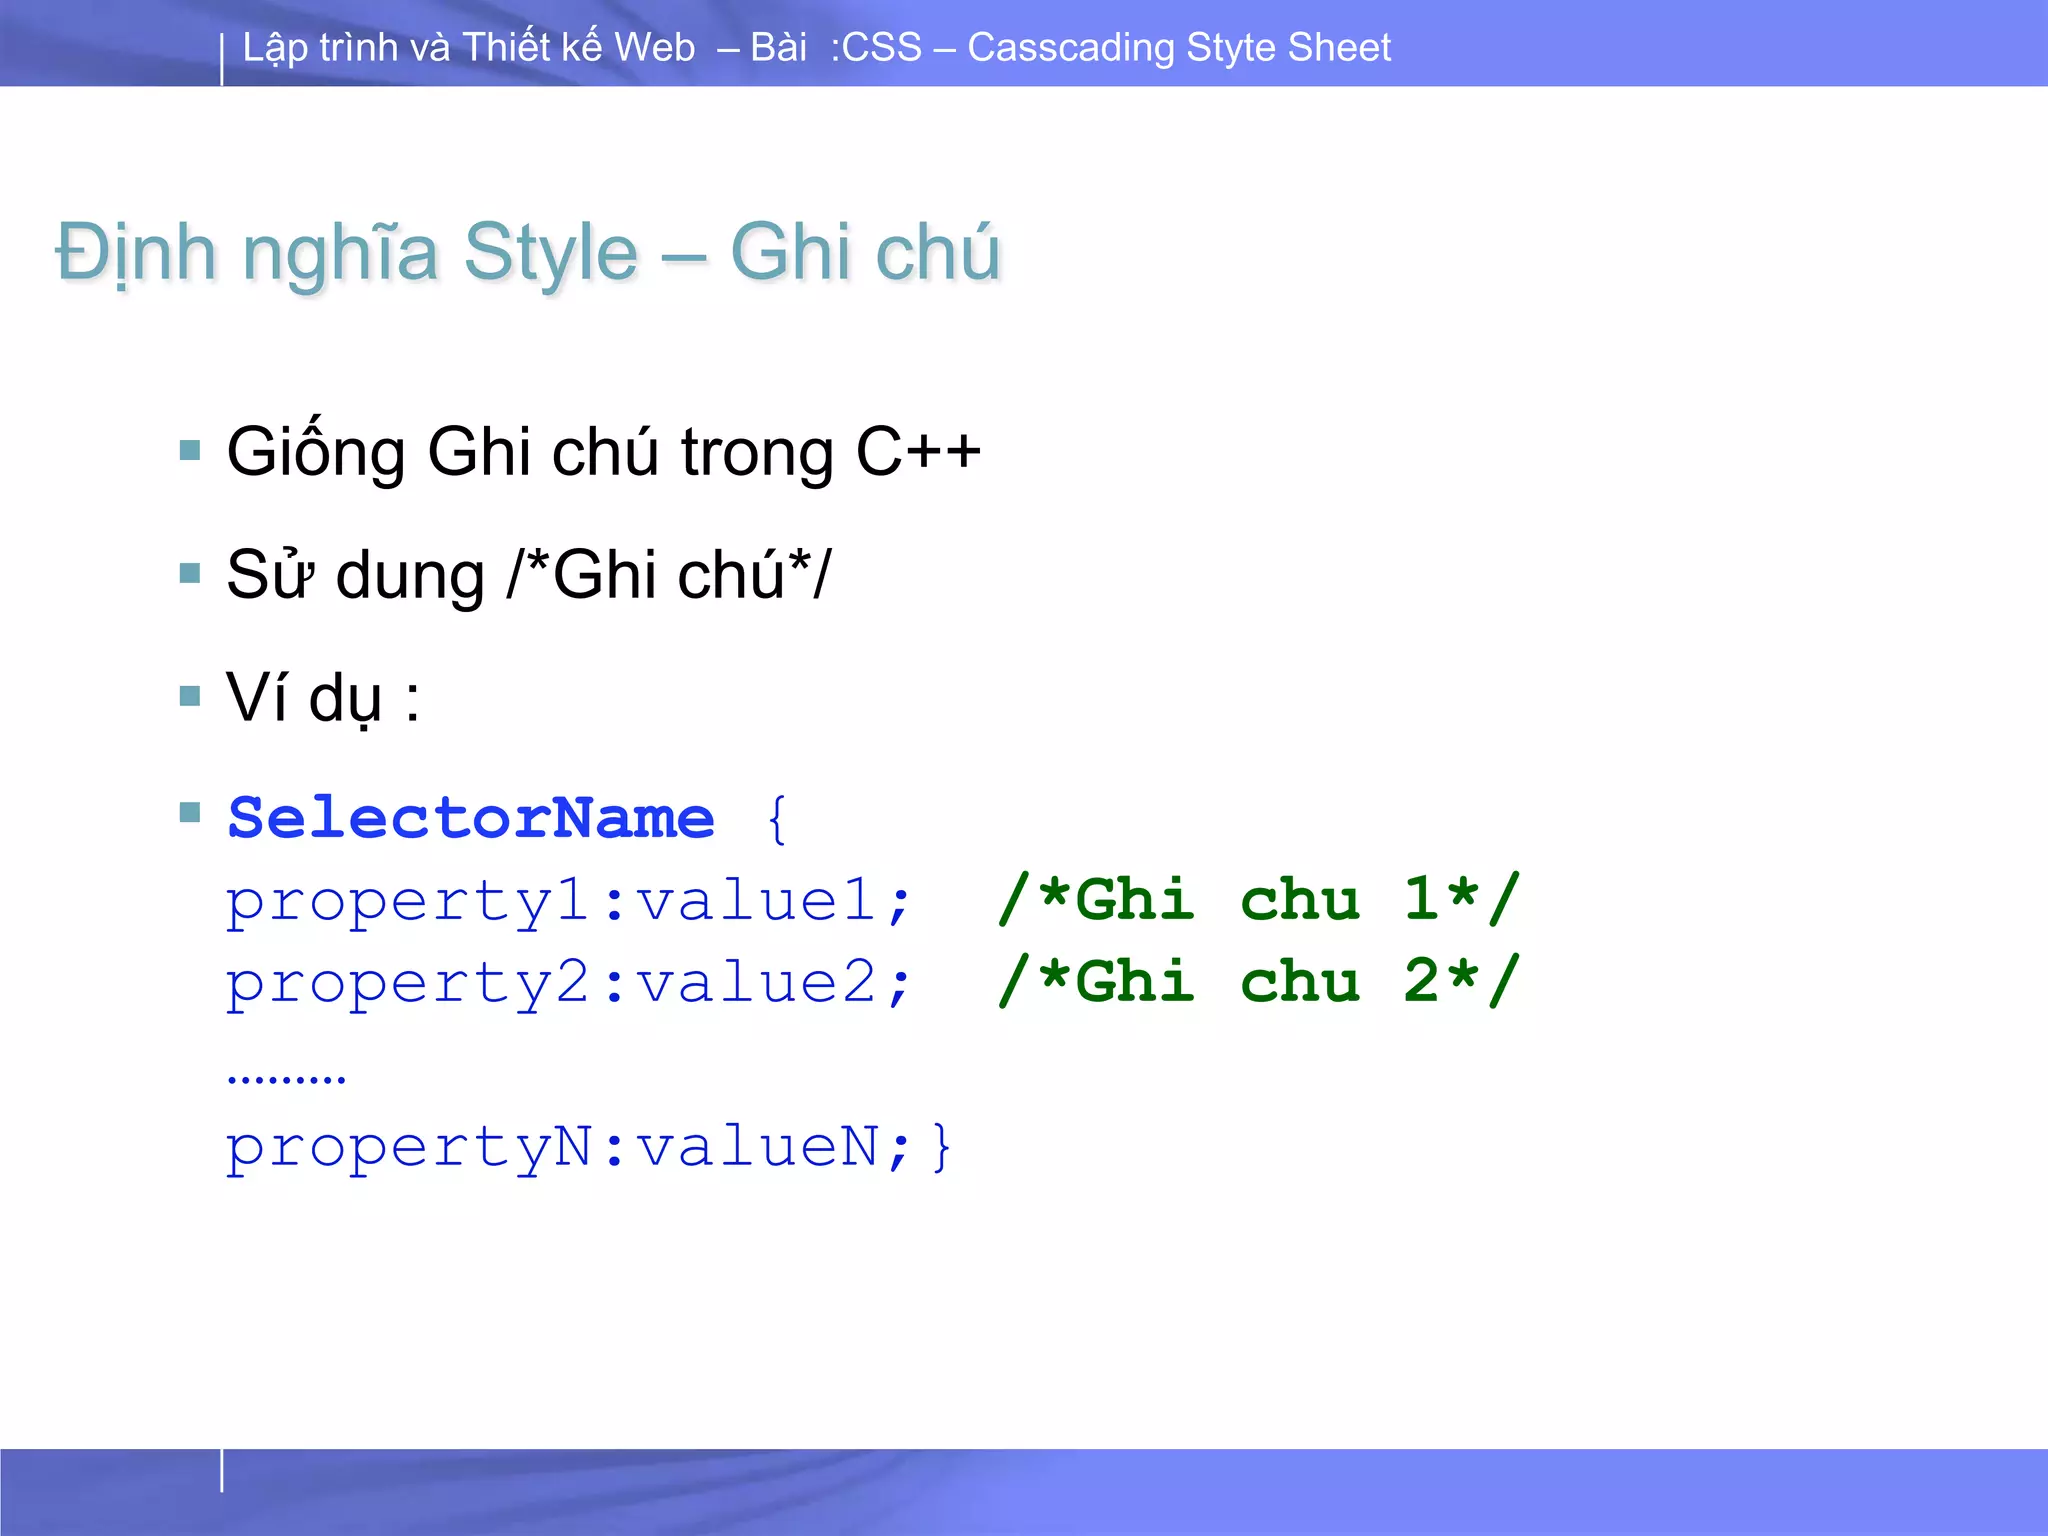Click the code 'propertyN:valueN;}'
The image size is (2048, 1536).
pos(589,1147)
